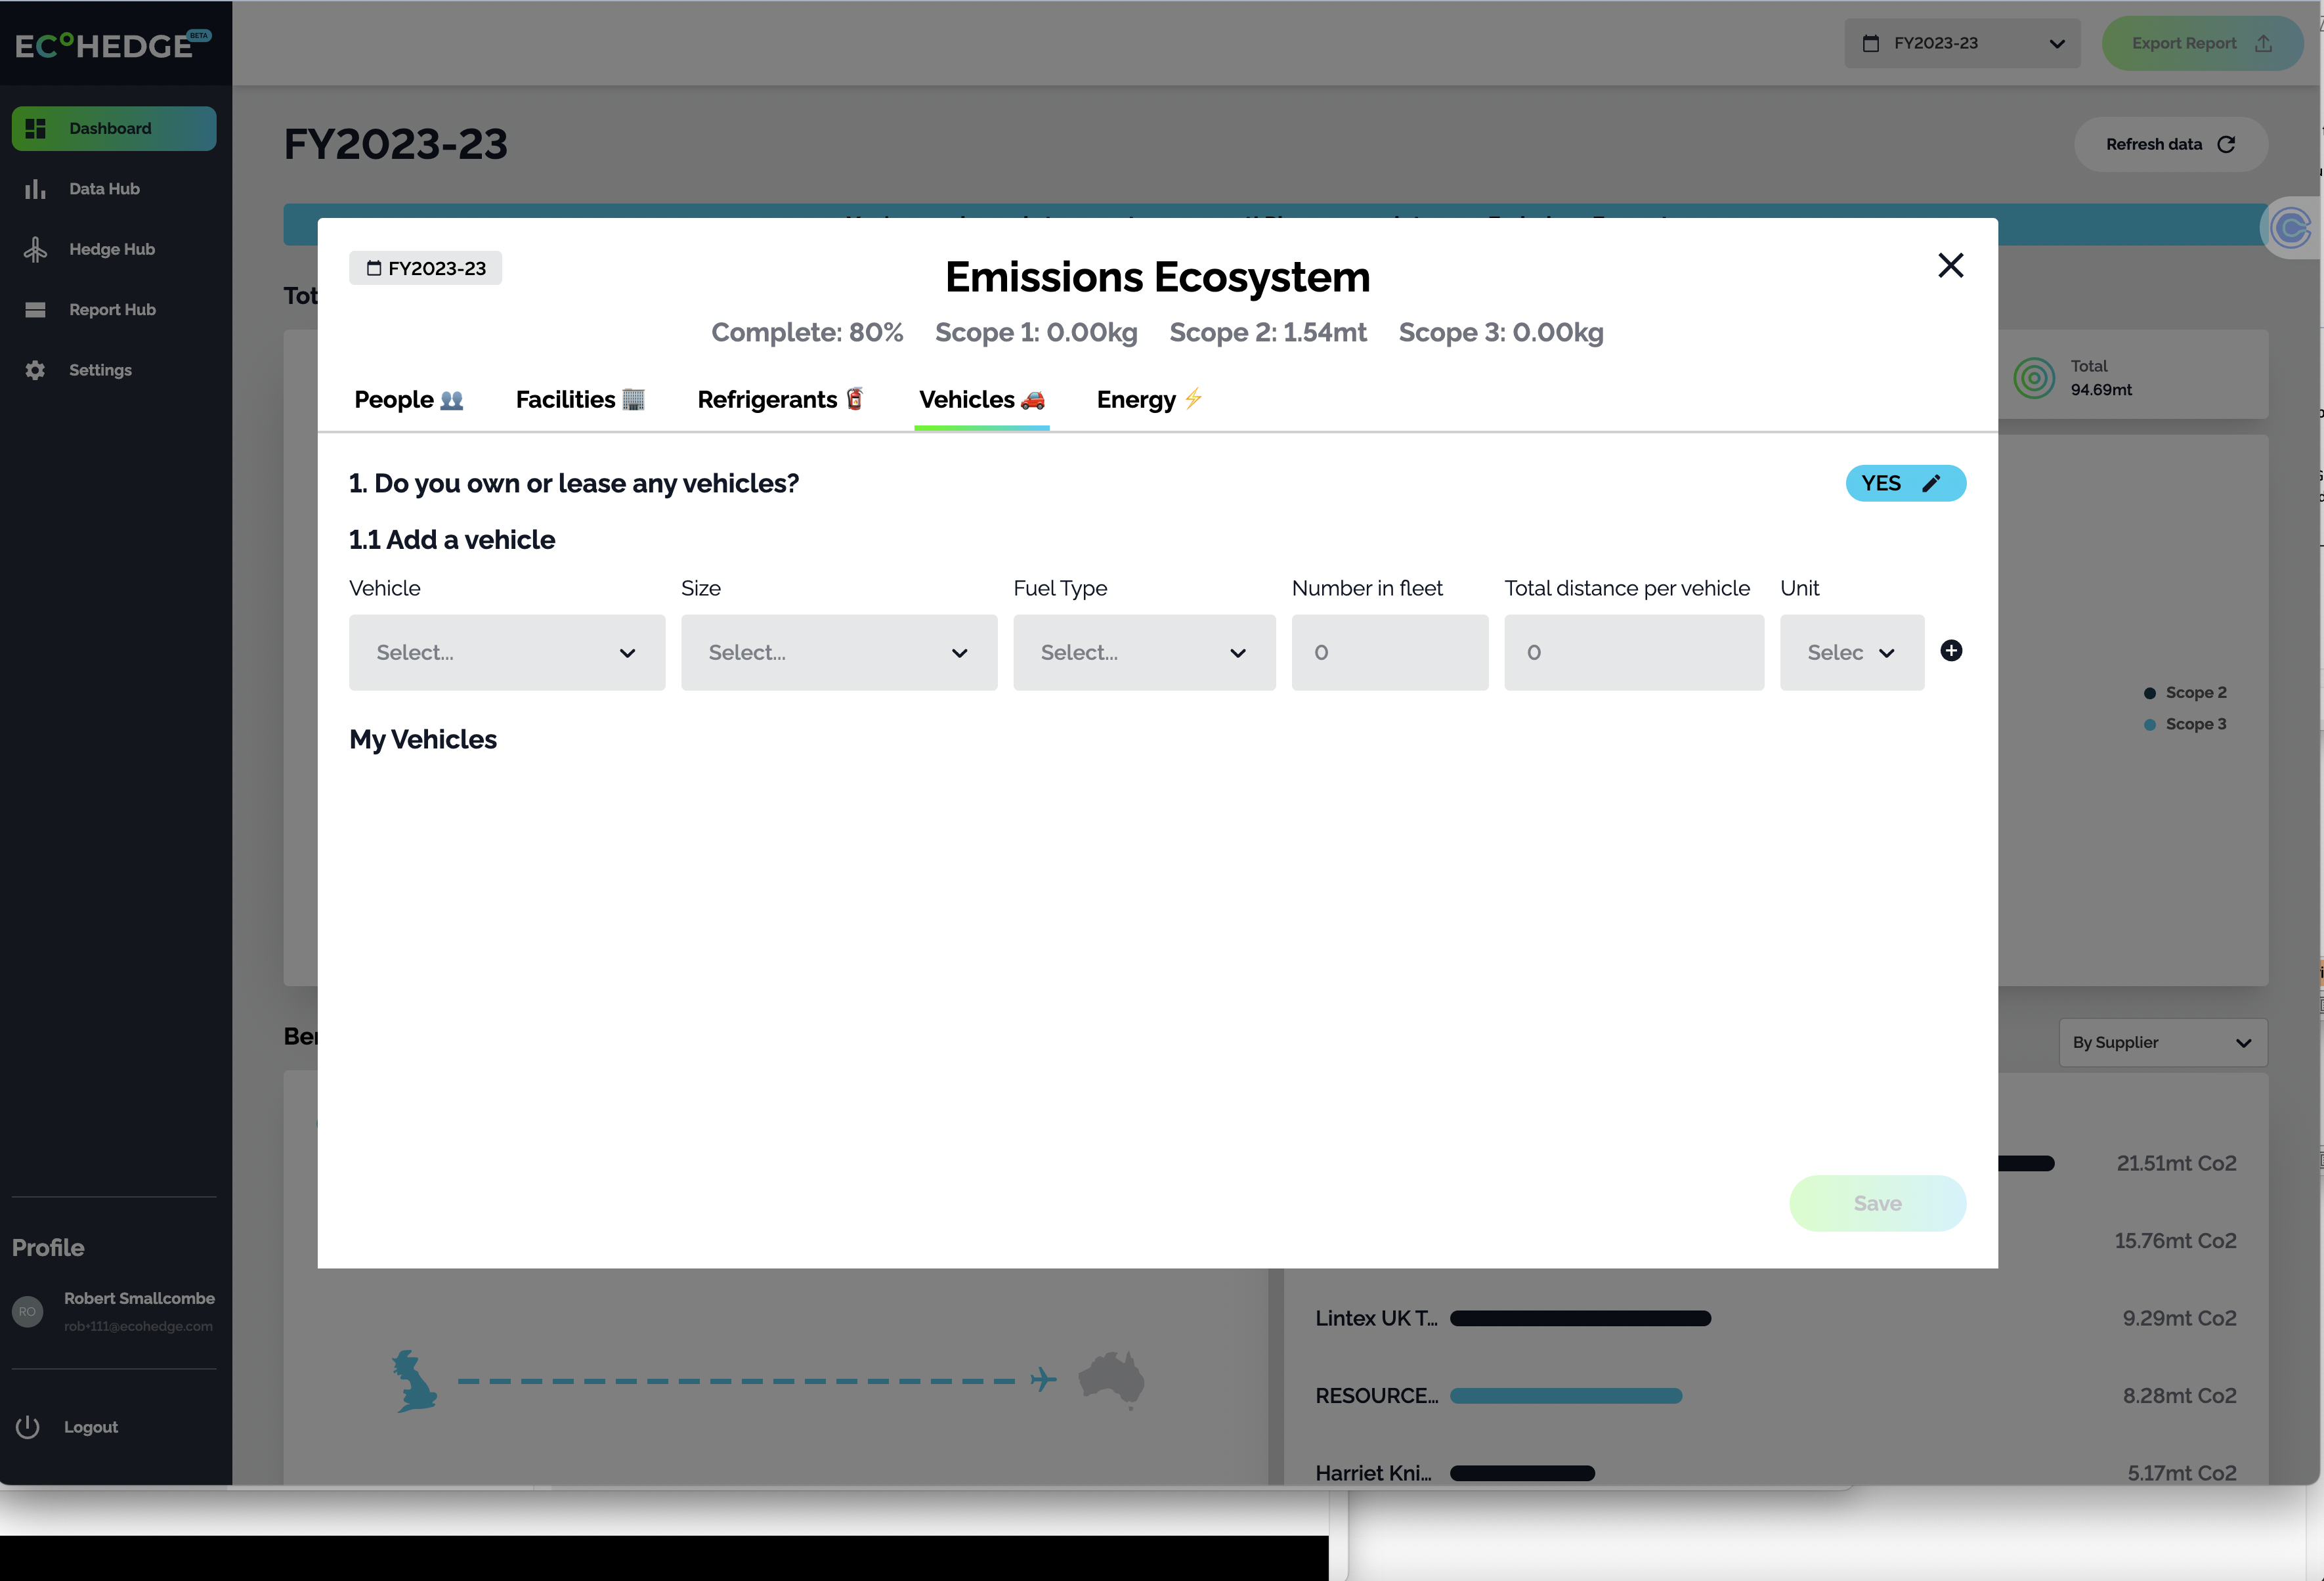Click the Number in fleet input field

tap(1390, 652)
